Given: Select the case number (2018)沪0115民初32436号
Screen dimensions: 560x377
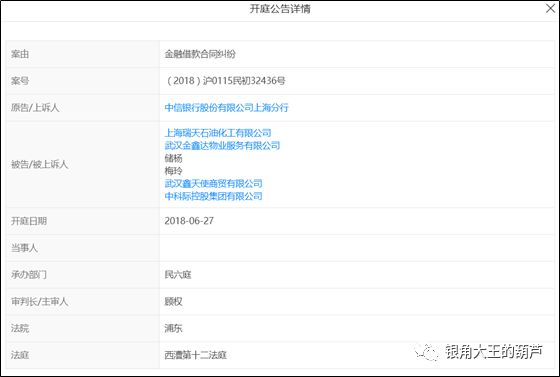Looking at the screenshot, I should pos(225,81).
